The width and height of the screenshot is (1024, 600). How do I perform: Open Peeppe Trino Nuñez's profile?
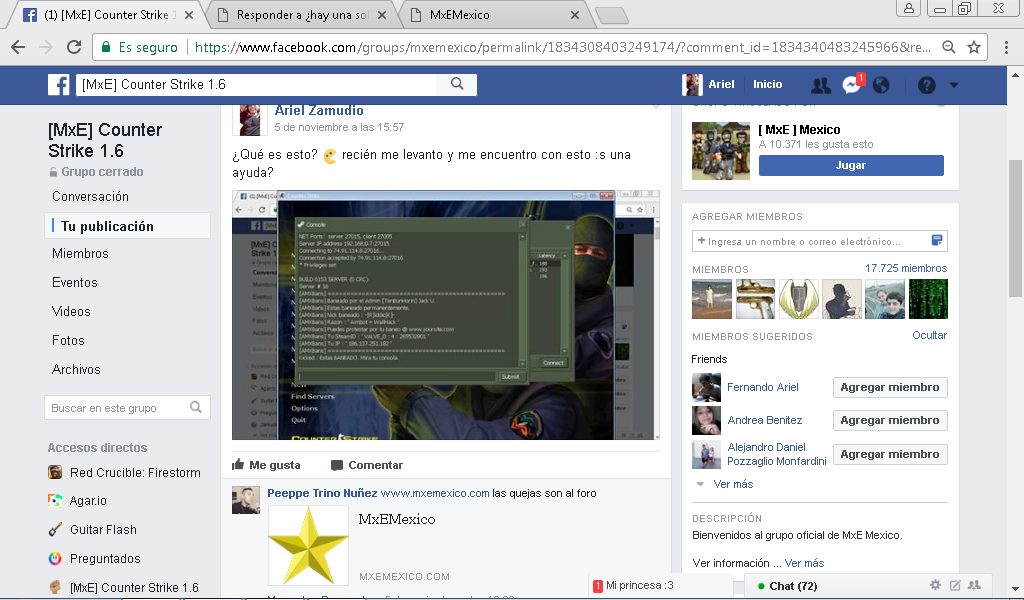tap(322, 493)
